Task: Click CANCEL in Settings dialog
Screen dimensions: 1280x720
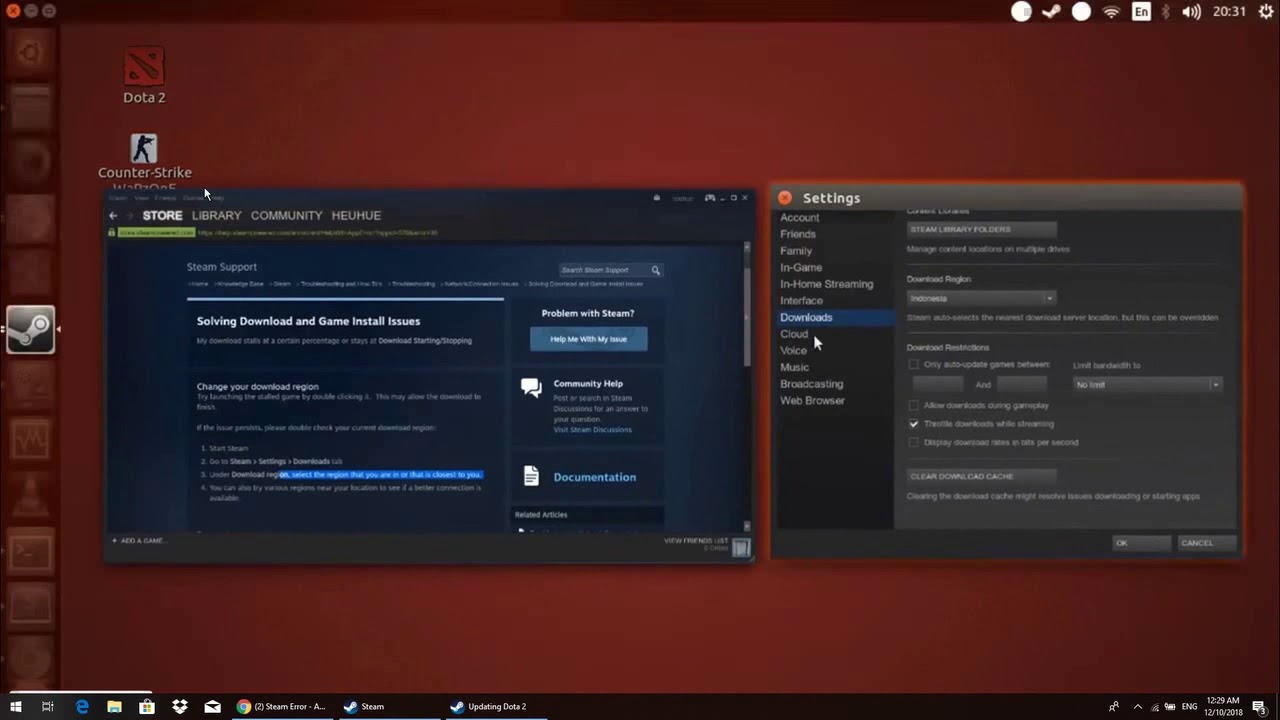Action: point(1206,543)
